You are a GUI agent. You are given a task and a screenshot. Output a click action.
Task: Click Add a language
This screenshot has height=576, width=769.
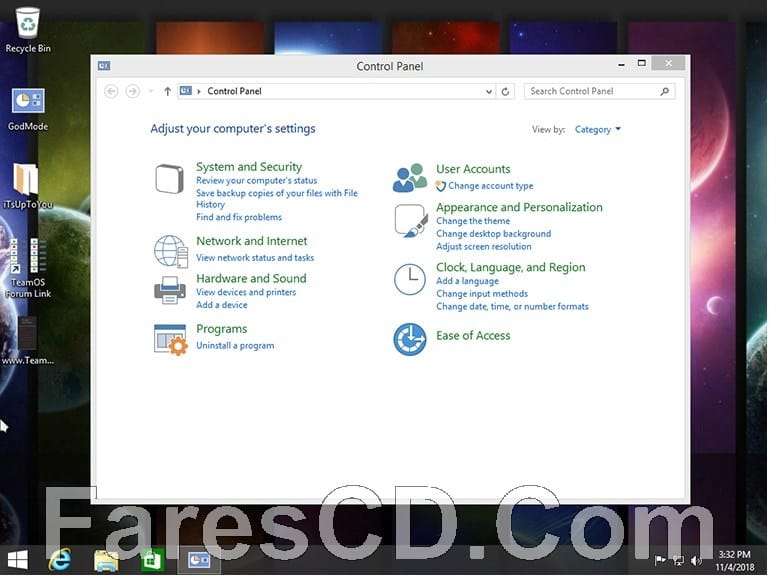467,281
